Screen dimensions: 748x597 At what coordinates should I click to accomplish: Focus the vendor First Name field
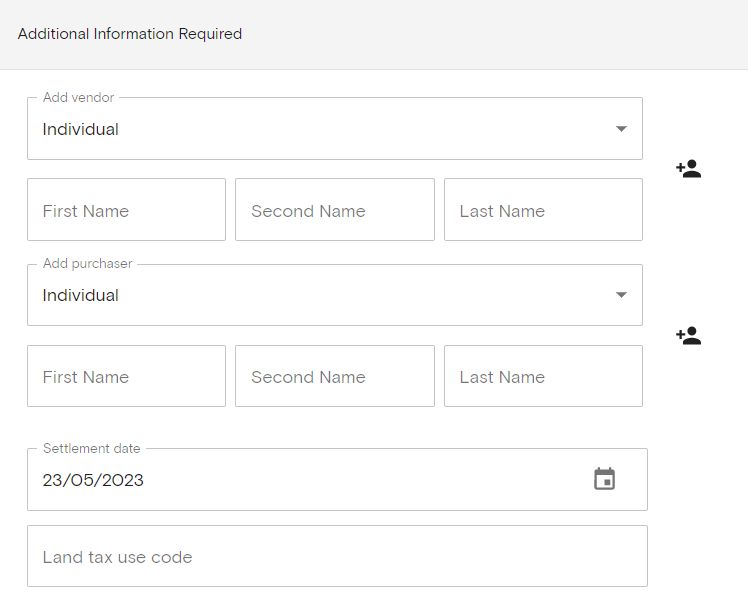[x=126, y=209]
